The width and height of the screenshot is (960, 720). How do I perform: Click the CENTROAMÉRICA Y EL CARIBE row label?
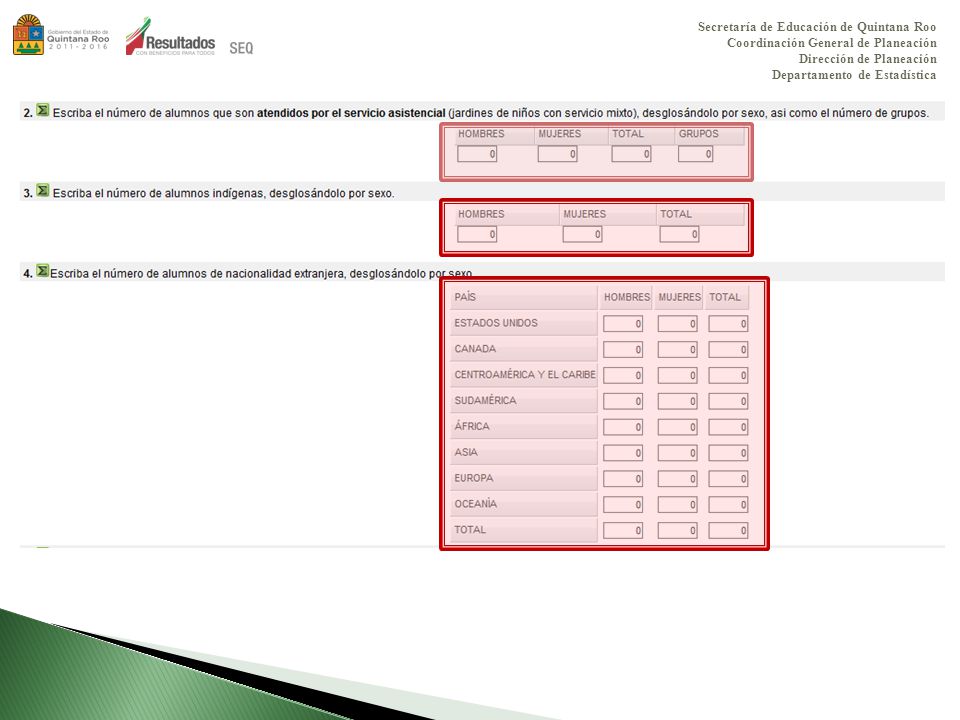click(525, 374)
